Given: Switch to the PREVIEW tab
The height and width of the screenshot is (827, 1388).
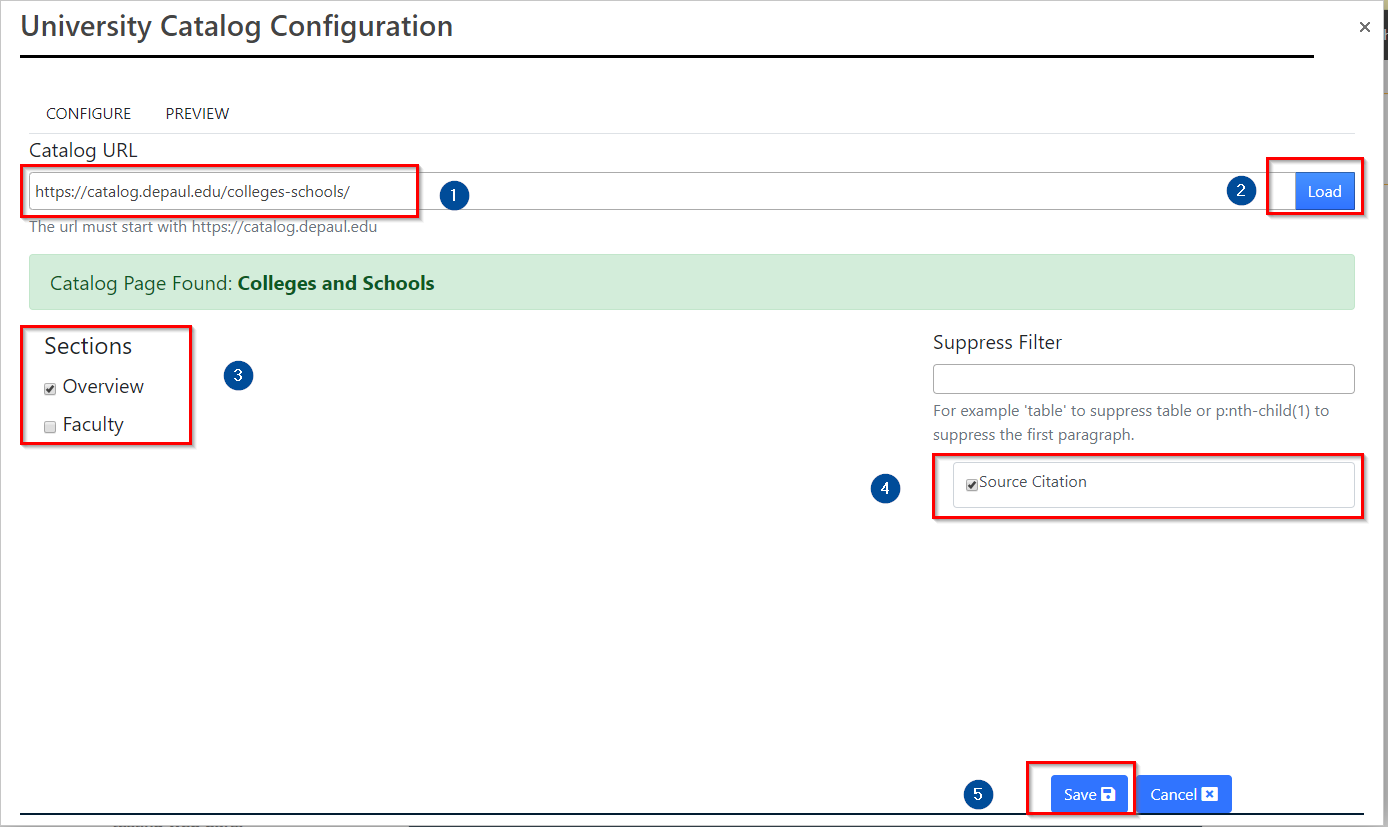Looking at the screenshot, I should [197, 114].
